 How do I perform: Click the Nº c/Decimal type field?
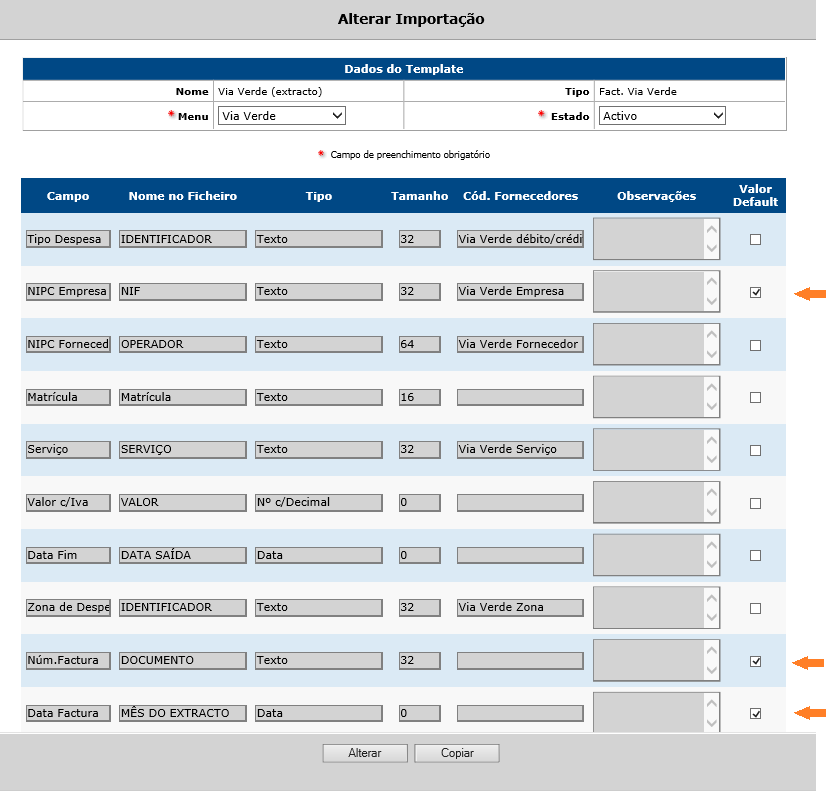[x=318, y=502]
